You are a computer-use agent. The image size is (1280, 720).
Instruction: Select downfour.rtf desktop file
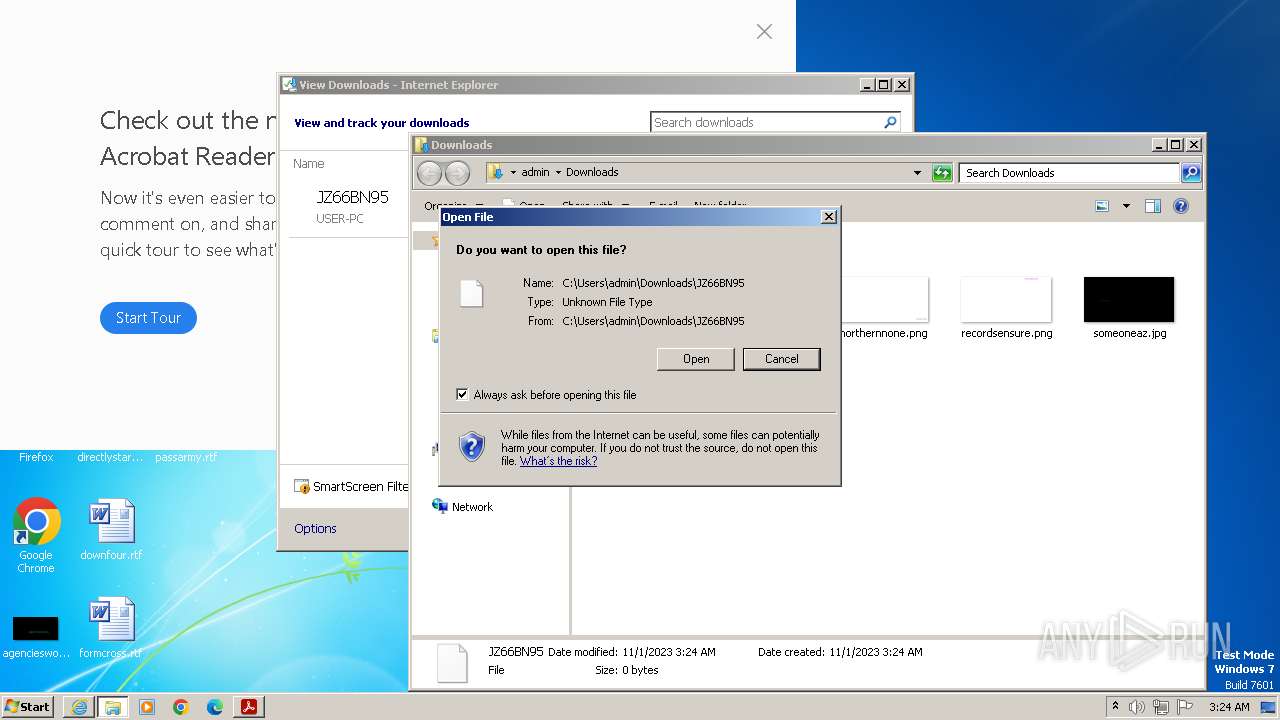pyautogui.click(x=111, y=529)
